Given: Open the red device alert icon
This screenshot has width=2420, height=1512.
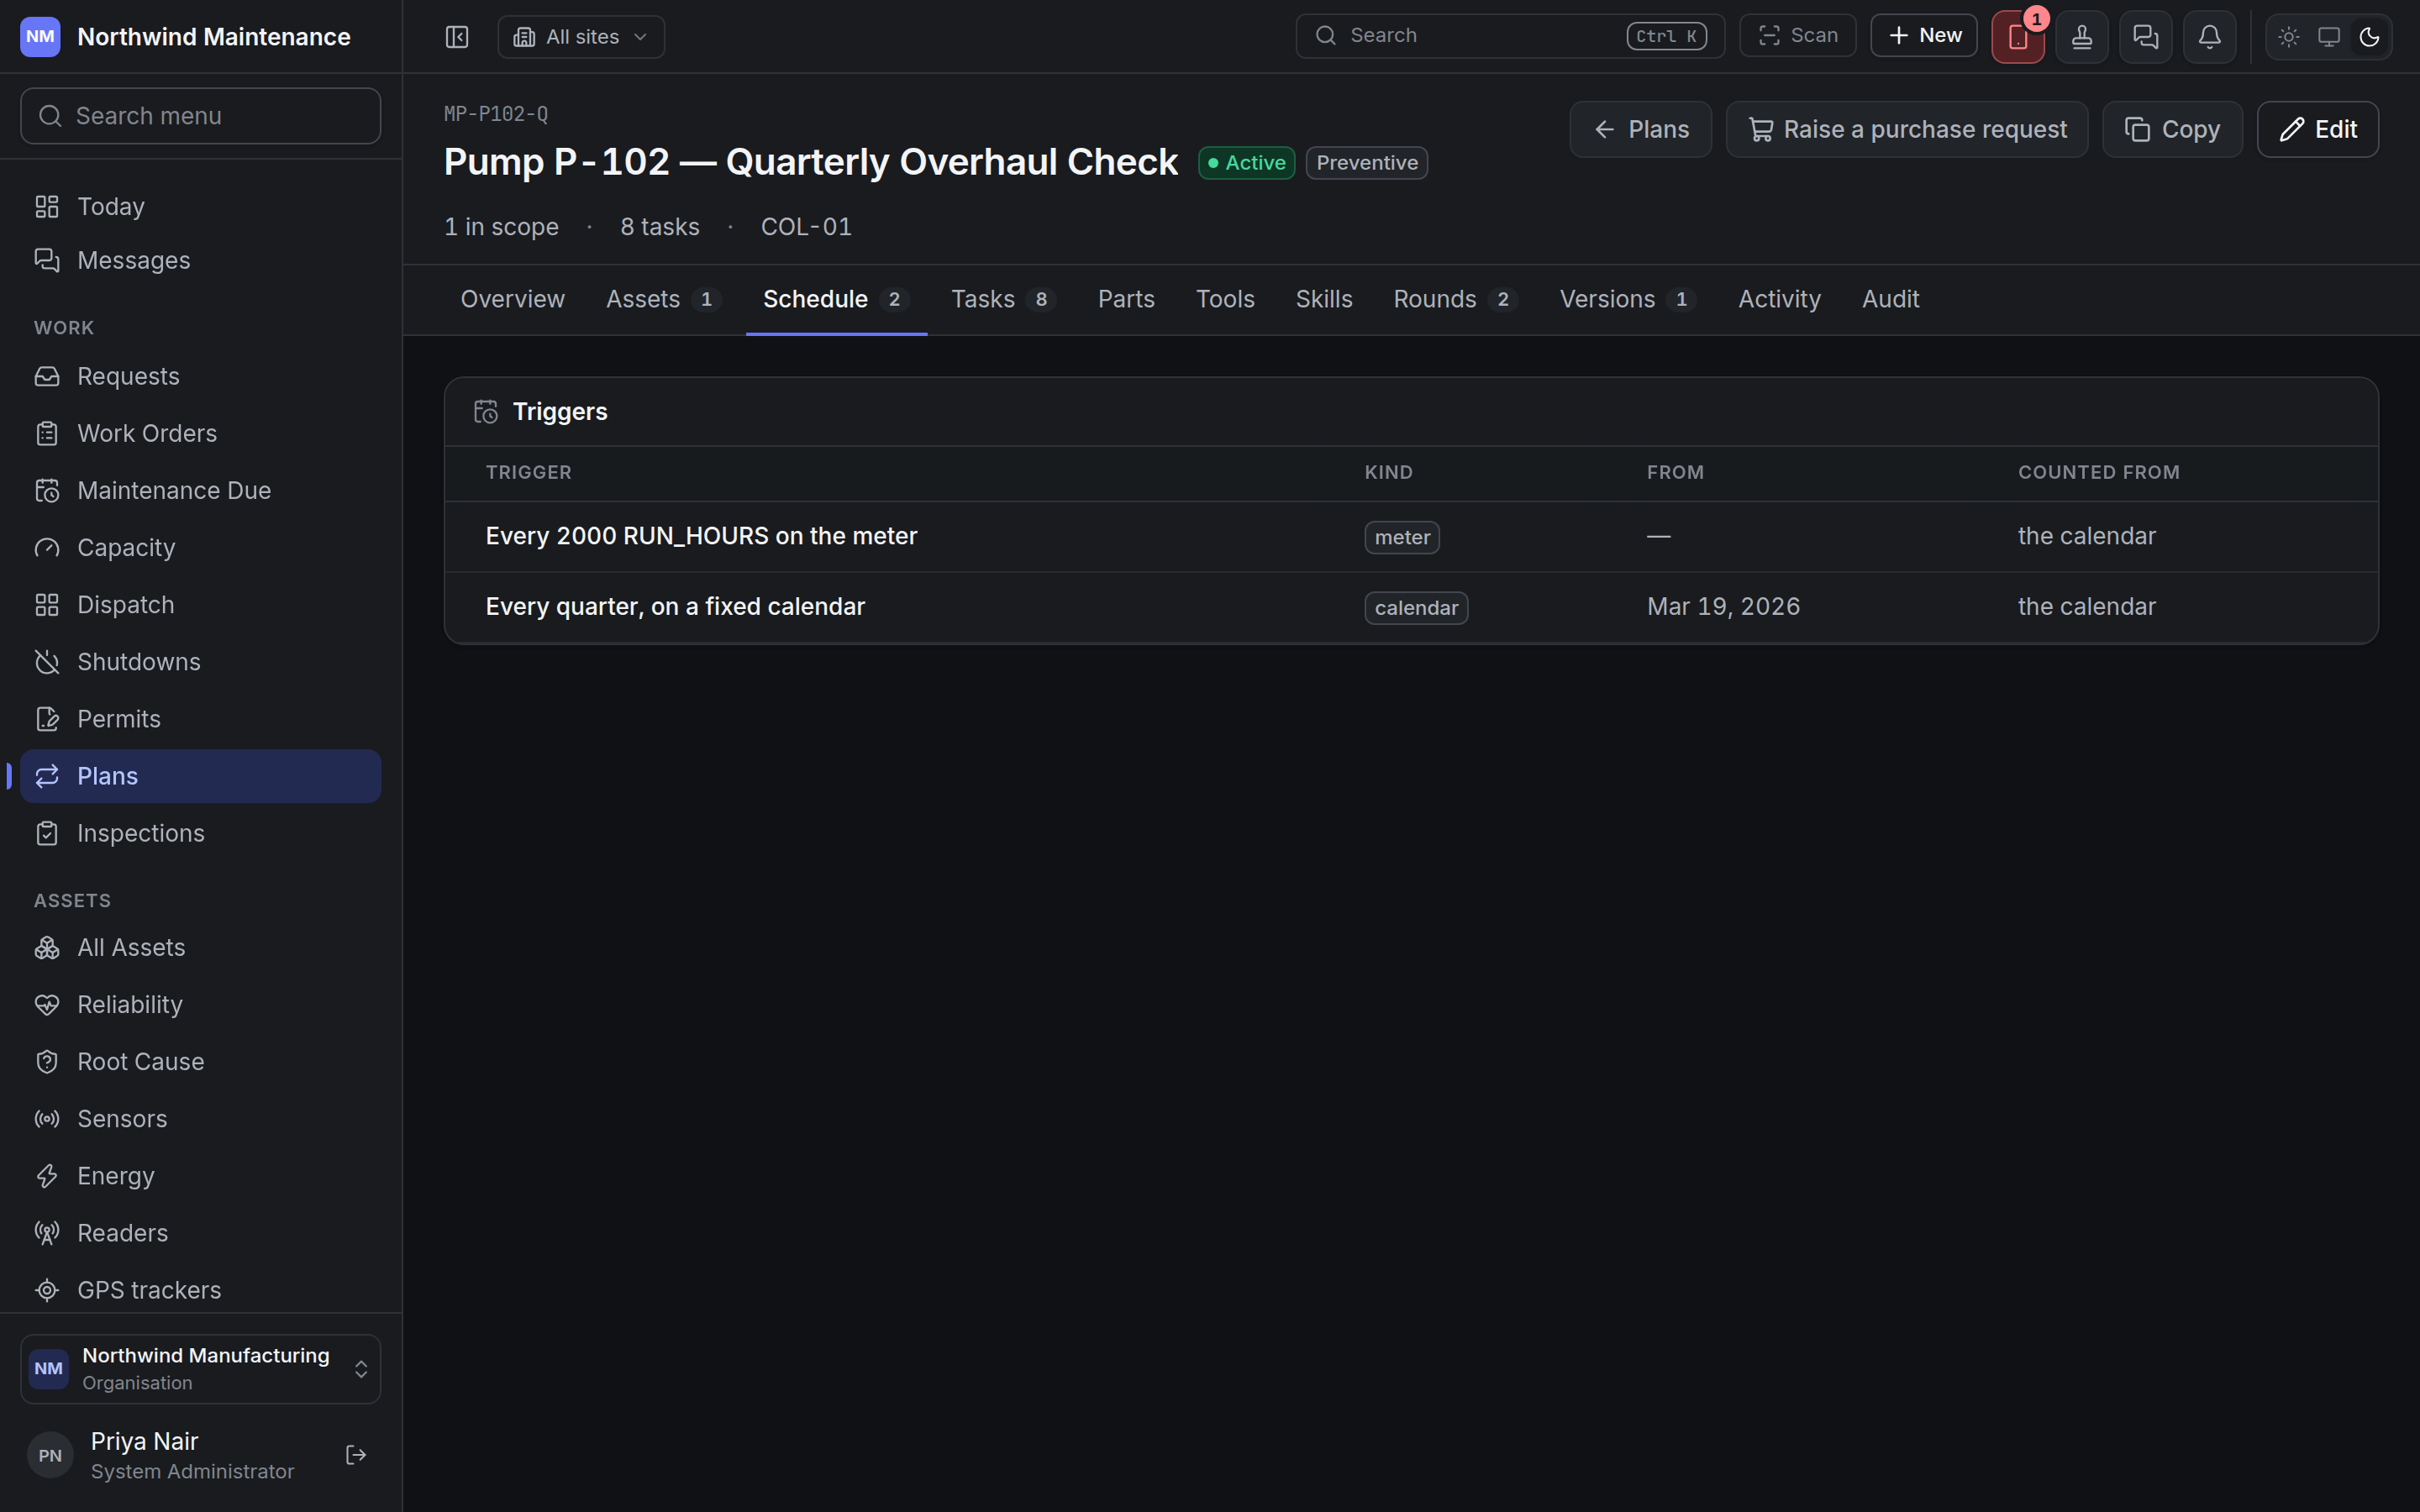Looking at the screenshot, I should 2017,37.
